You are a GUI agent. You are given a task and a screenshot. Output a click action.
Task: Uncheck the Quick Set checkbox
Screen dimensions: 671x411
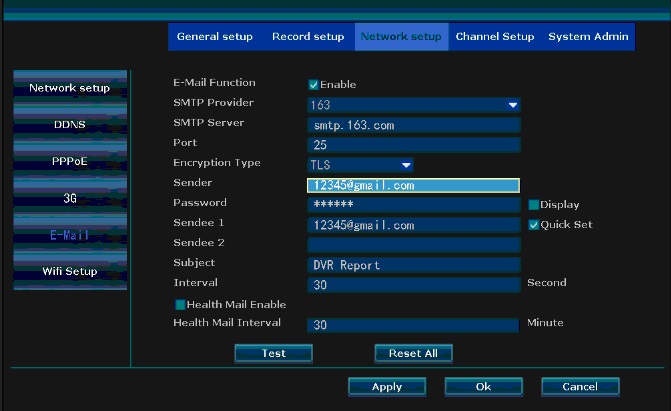coord(534,225)
